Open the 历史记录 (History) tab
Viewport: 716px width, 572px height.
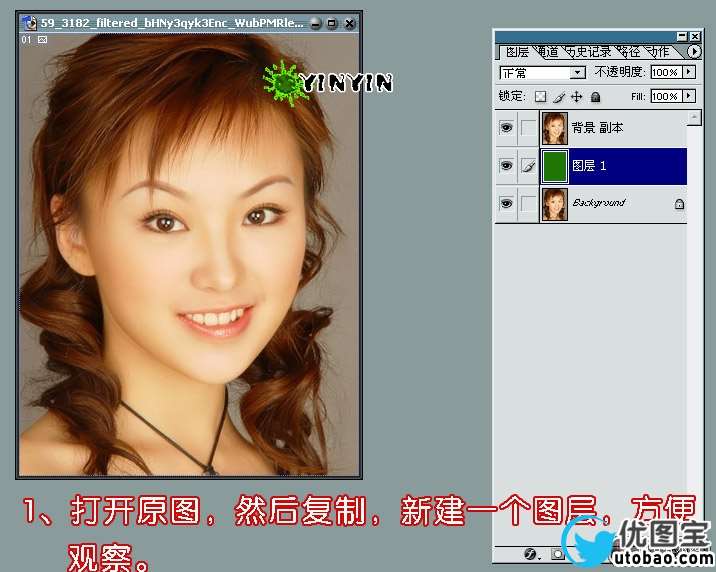(588, 52)
